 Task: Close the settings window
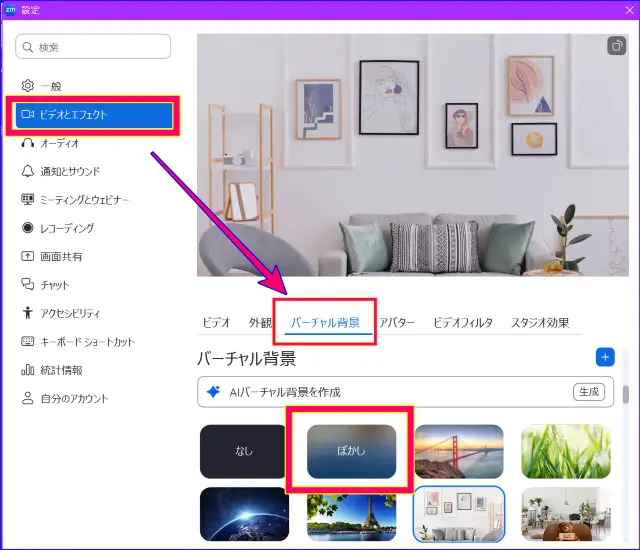point(629,10)
